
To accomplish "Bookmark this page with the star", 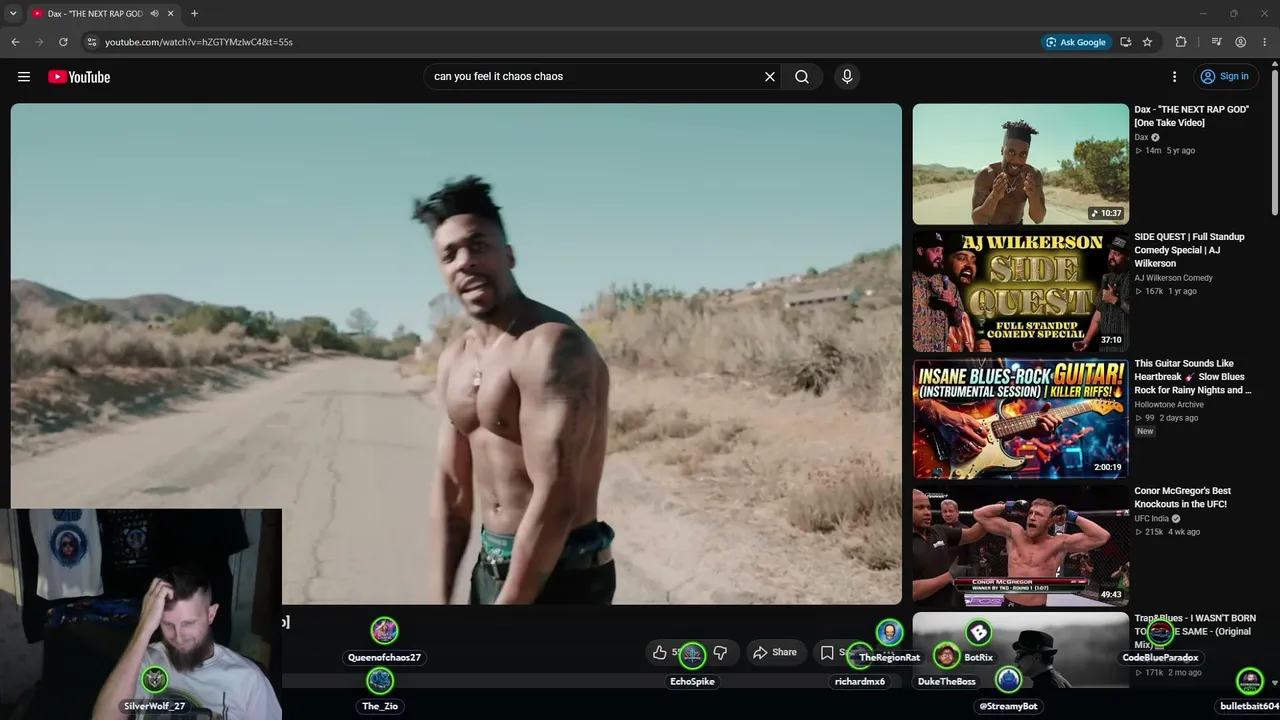I will (1147, 42).
